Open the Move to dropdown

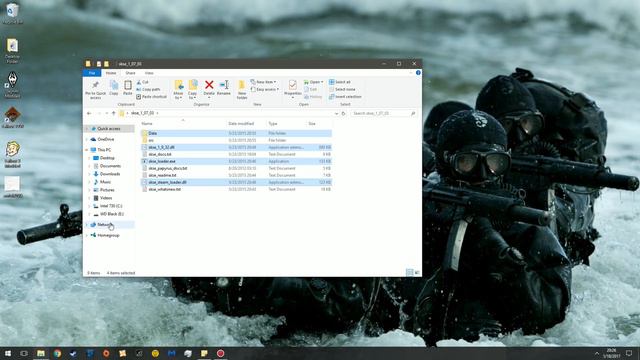[178, 90]
